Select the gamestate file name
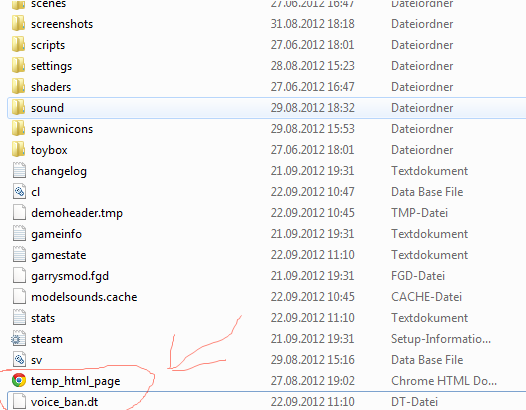This screenshot has width=526, height=410. pos(59,255)
